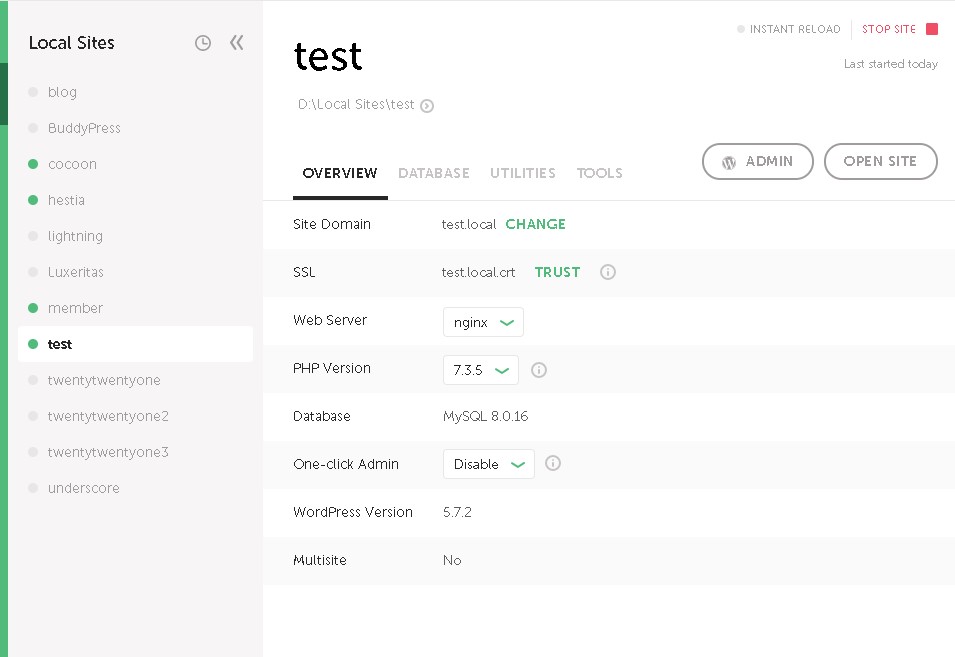Open the One-click Admin Disable dropdown
This screenshot has width=955, height=657.
[x=488, y=464]
